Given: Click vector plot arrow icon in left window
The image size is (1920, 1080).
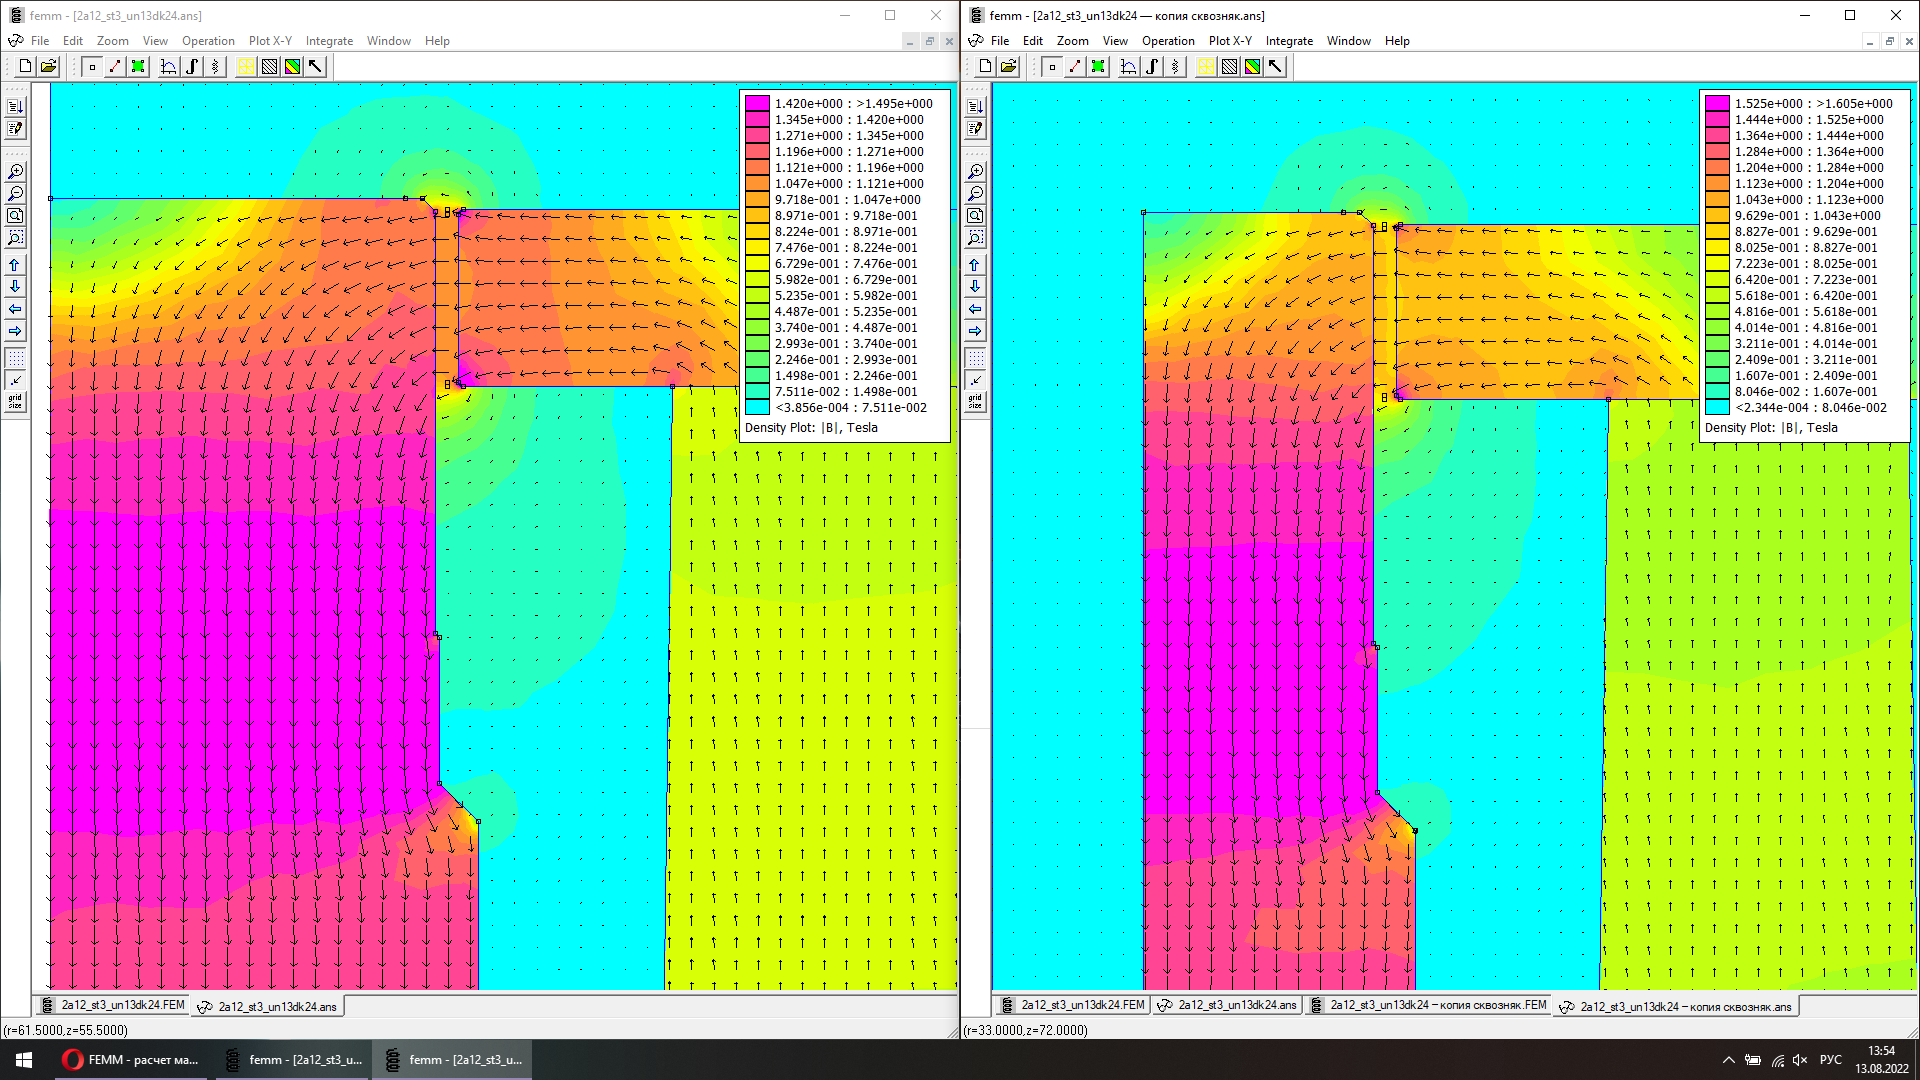Looking at the screenshot, I should pyautogui.click(x=316, y=67).
